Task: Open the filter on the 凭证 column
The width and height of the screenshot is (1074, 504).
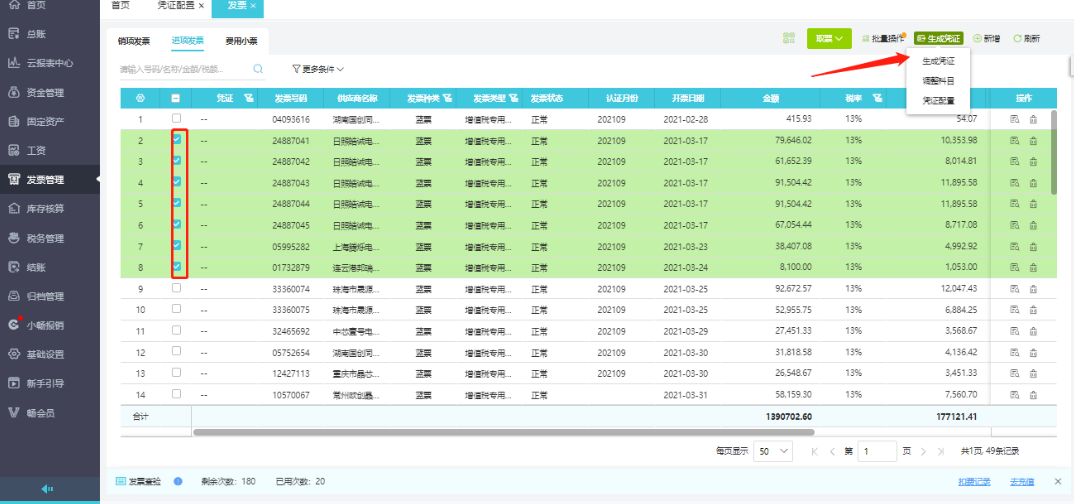Action: coord(249,99)
